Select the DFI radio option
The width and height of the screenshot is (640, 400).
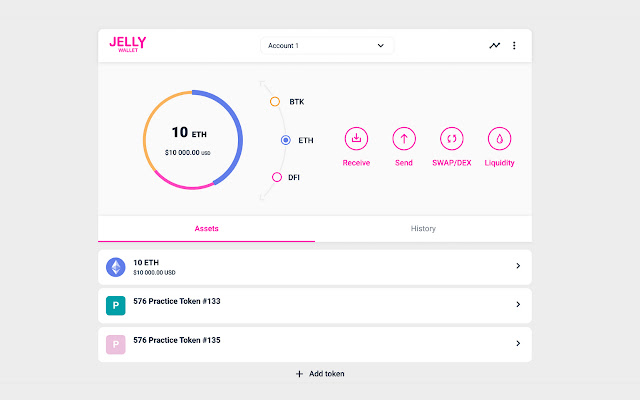[x=277, y=177]
